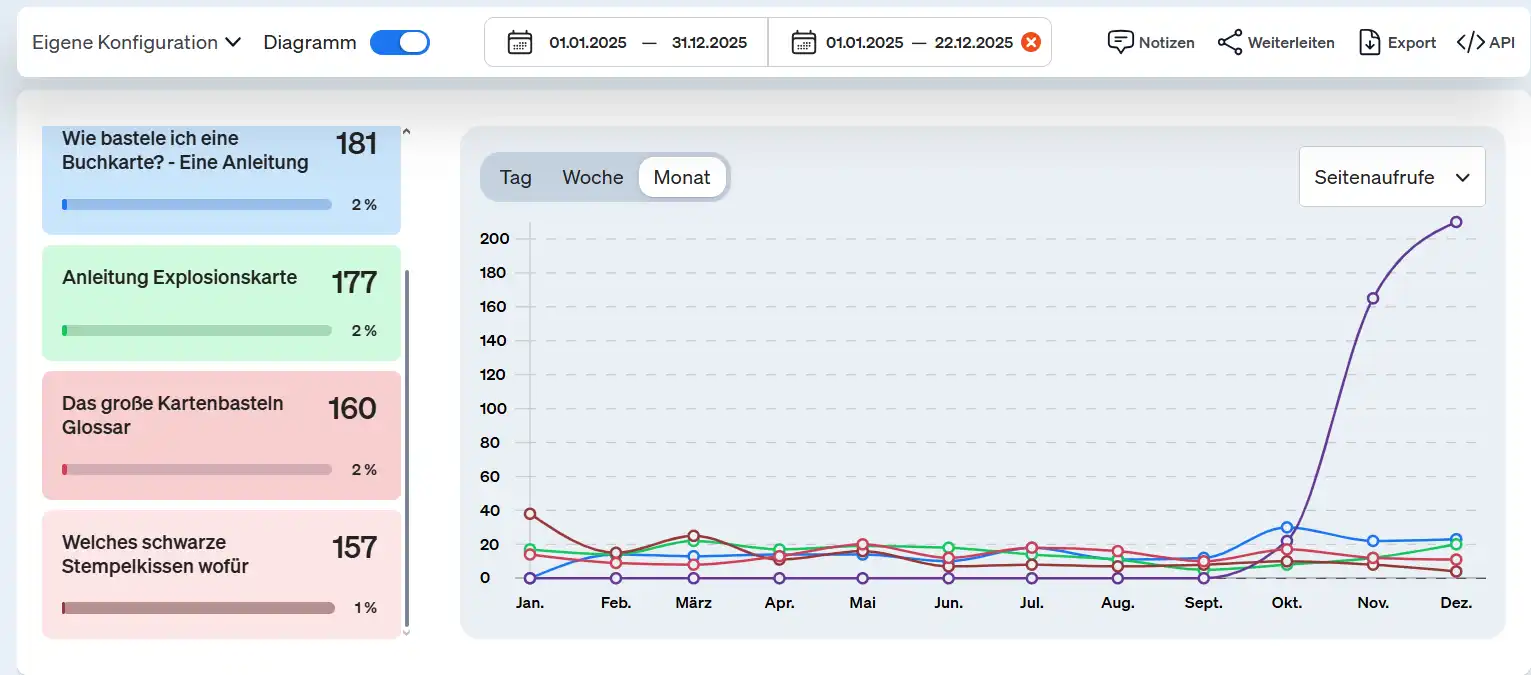The height and width of the screenshot is (675, 1531).
Task: Open the Eigene Konfiguration dropdown
Action: pyautogui.click(x=137, y=42)
